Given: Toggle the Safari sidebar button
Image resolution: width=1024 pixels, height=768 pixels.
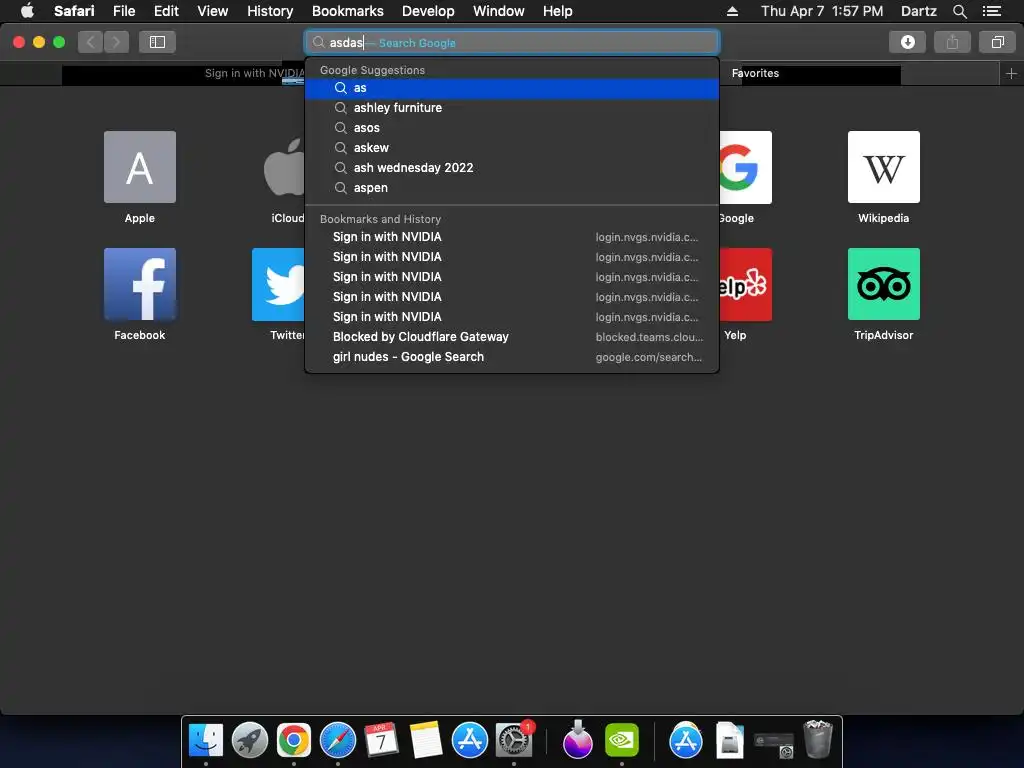Looking at the screenshot, I should [157, 42].
